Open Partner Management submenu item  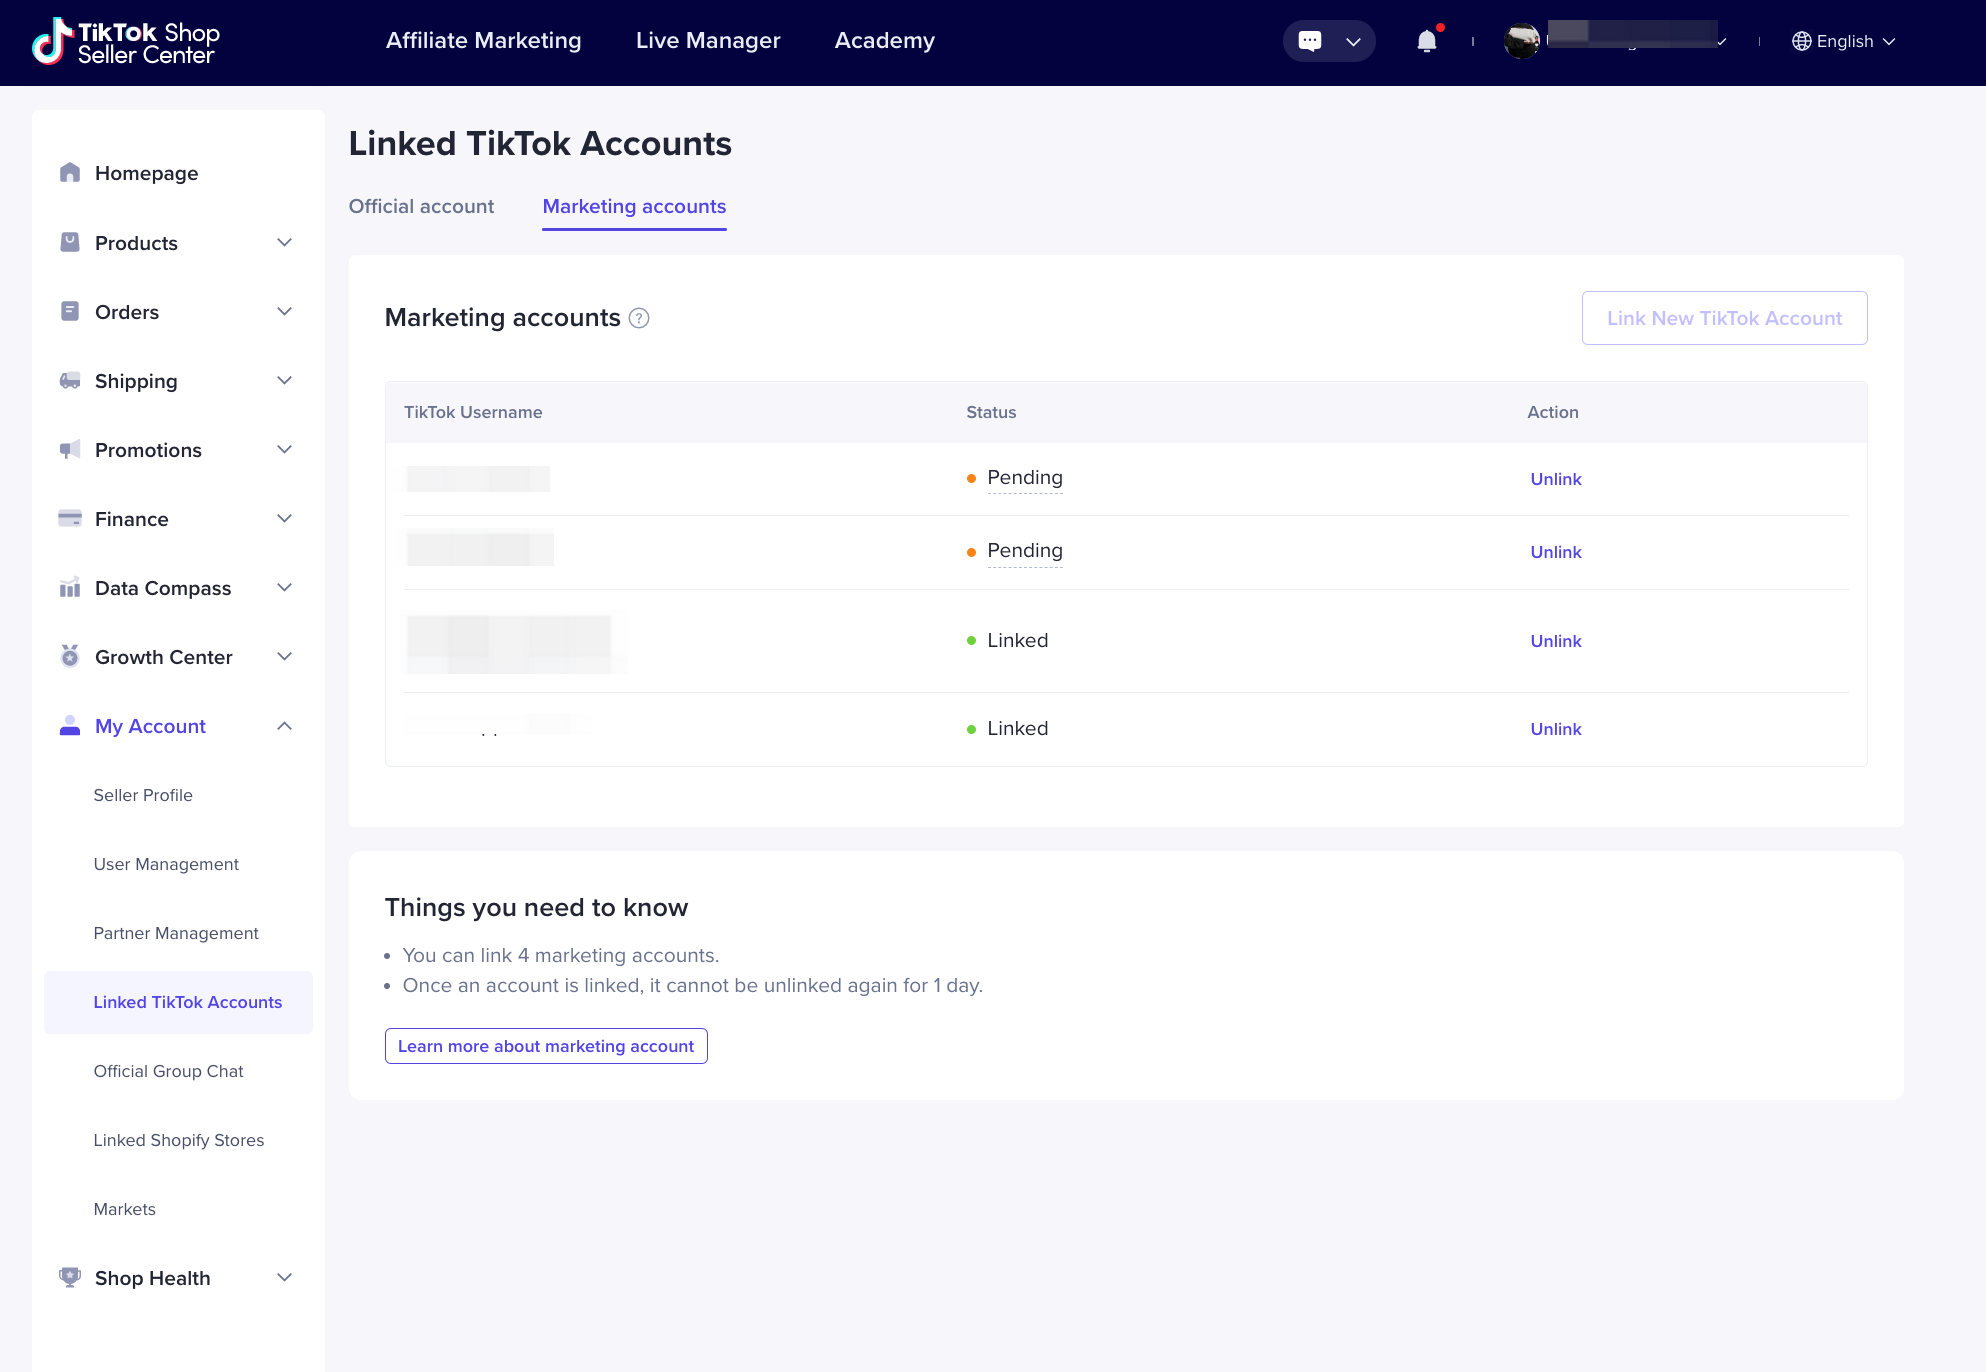(176, 933)
